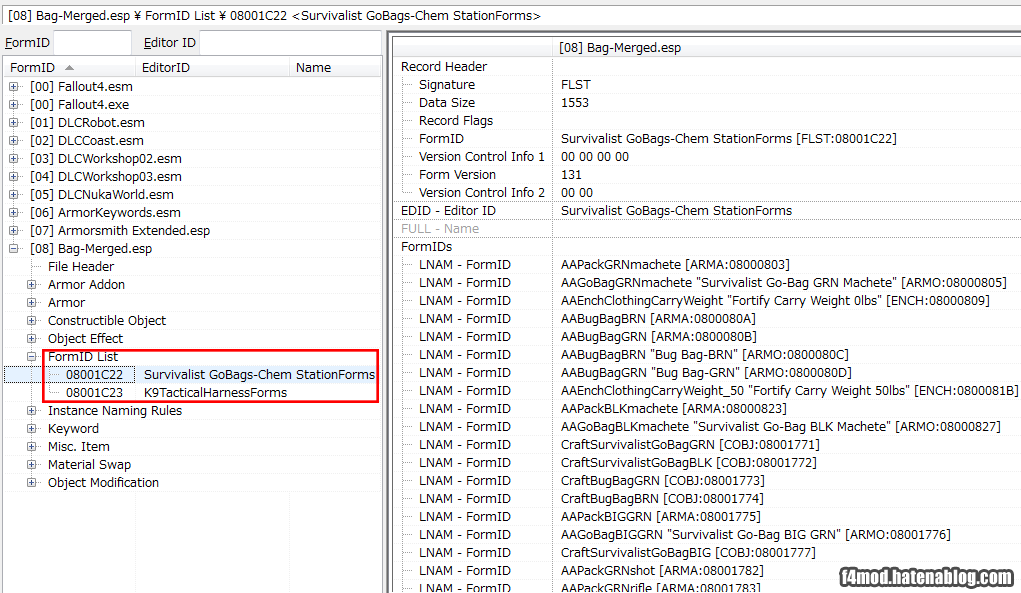Sort by the EditorID column header
The width and height of the screenshot is (1021, 593).
212,68
